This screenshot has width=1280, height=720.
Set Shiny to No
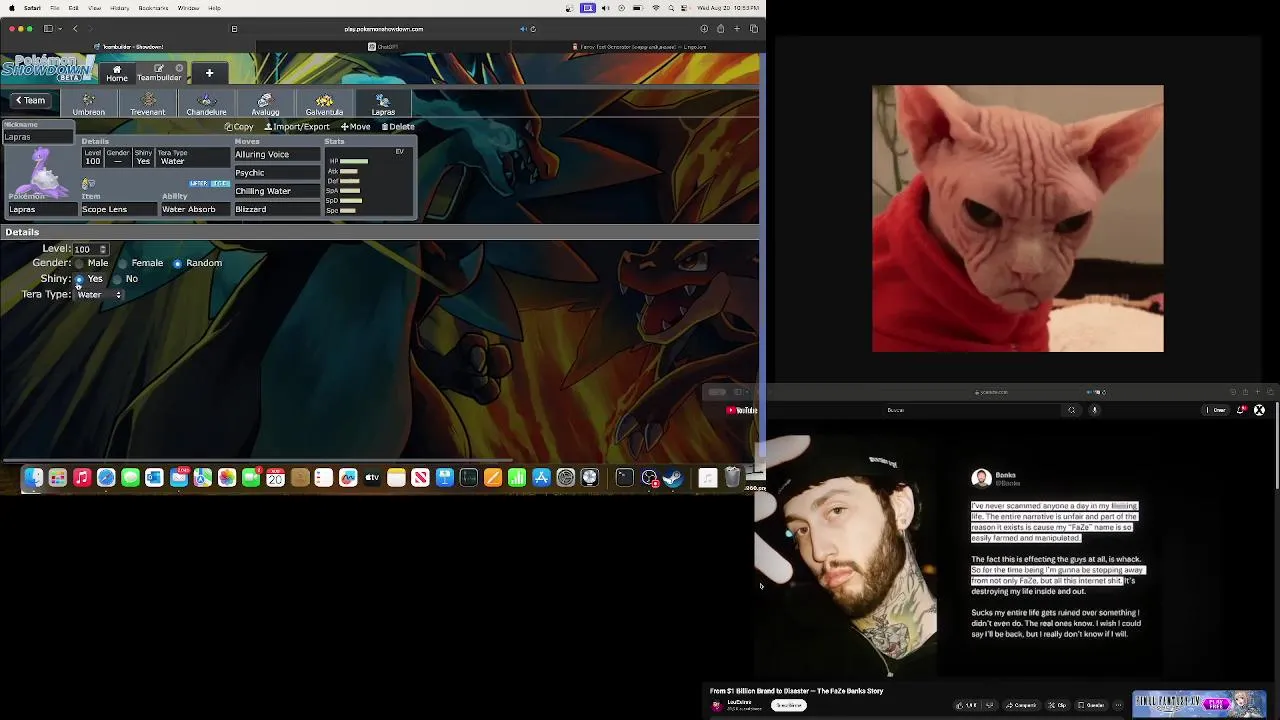(117, 279)
